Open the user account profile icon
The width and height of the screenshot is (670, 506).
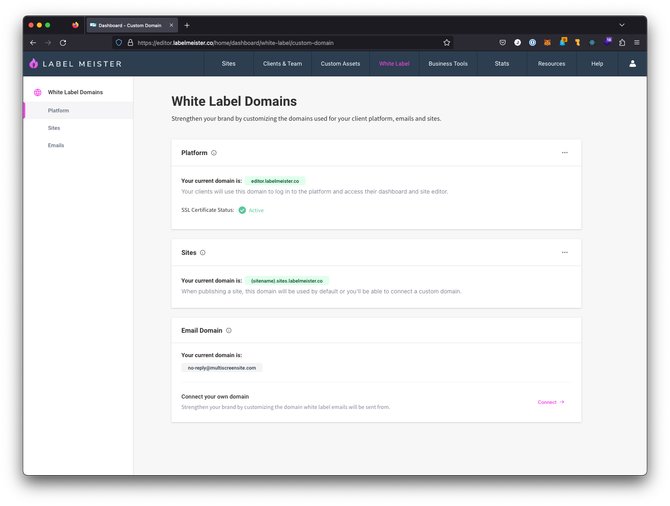pos(632,64)
